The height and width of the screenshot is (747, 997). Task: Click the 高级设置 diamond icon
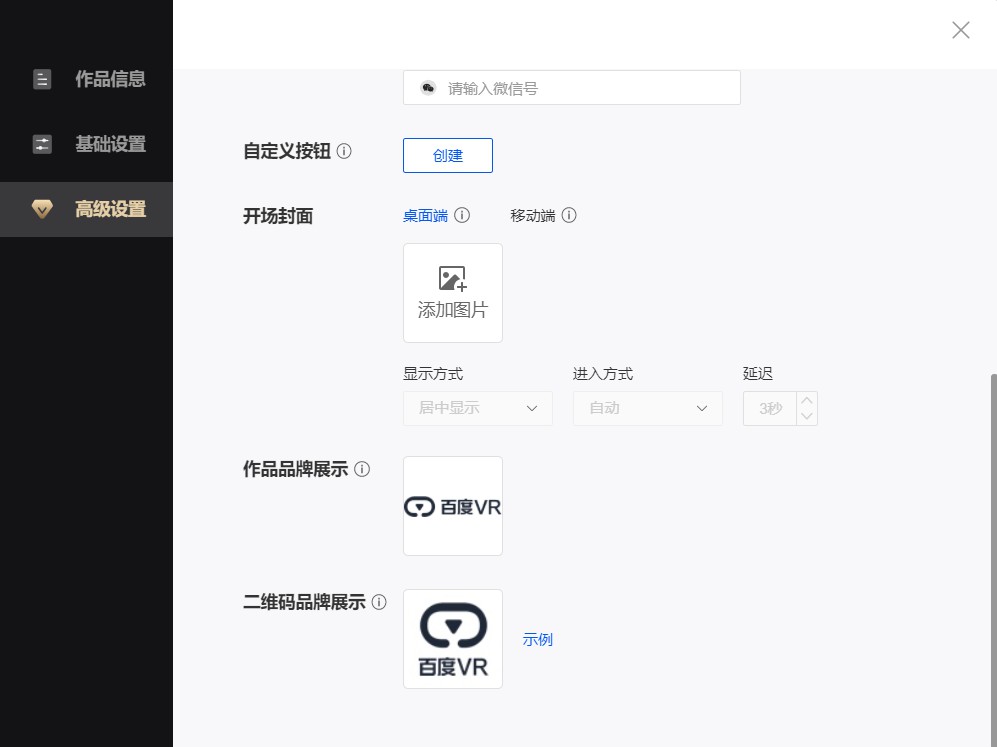tap(42, 209)
